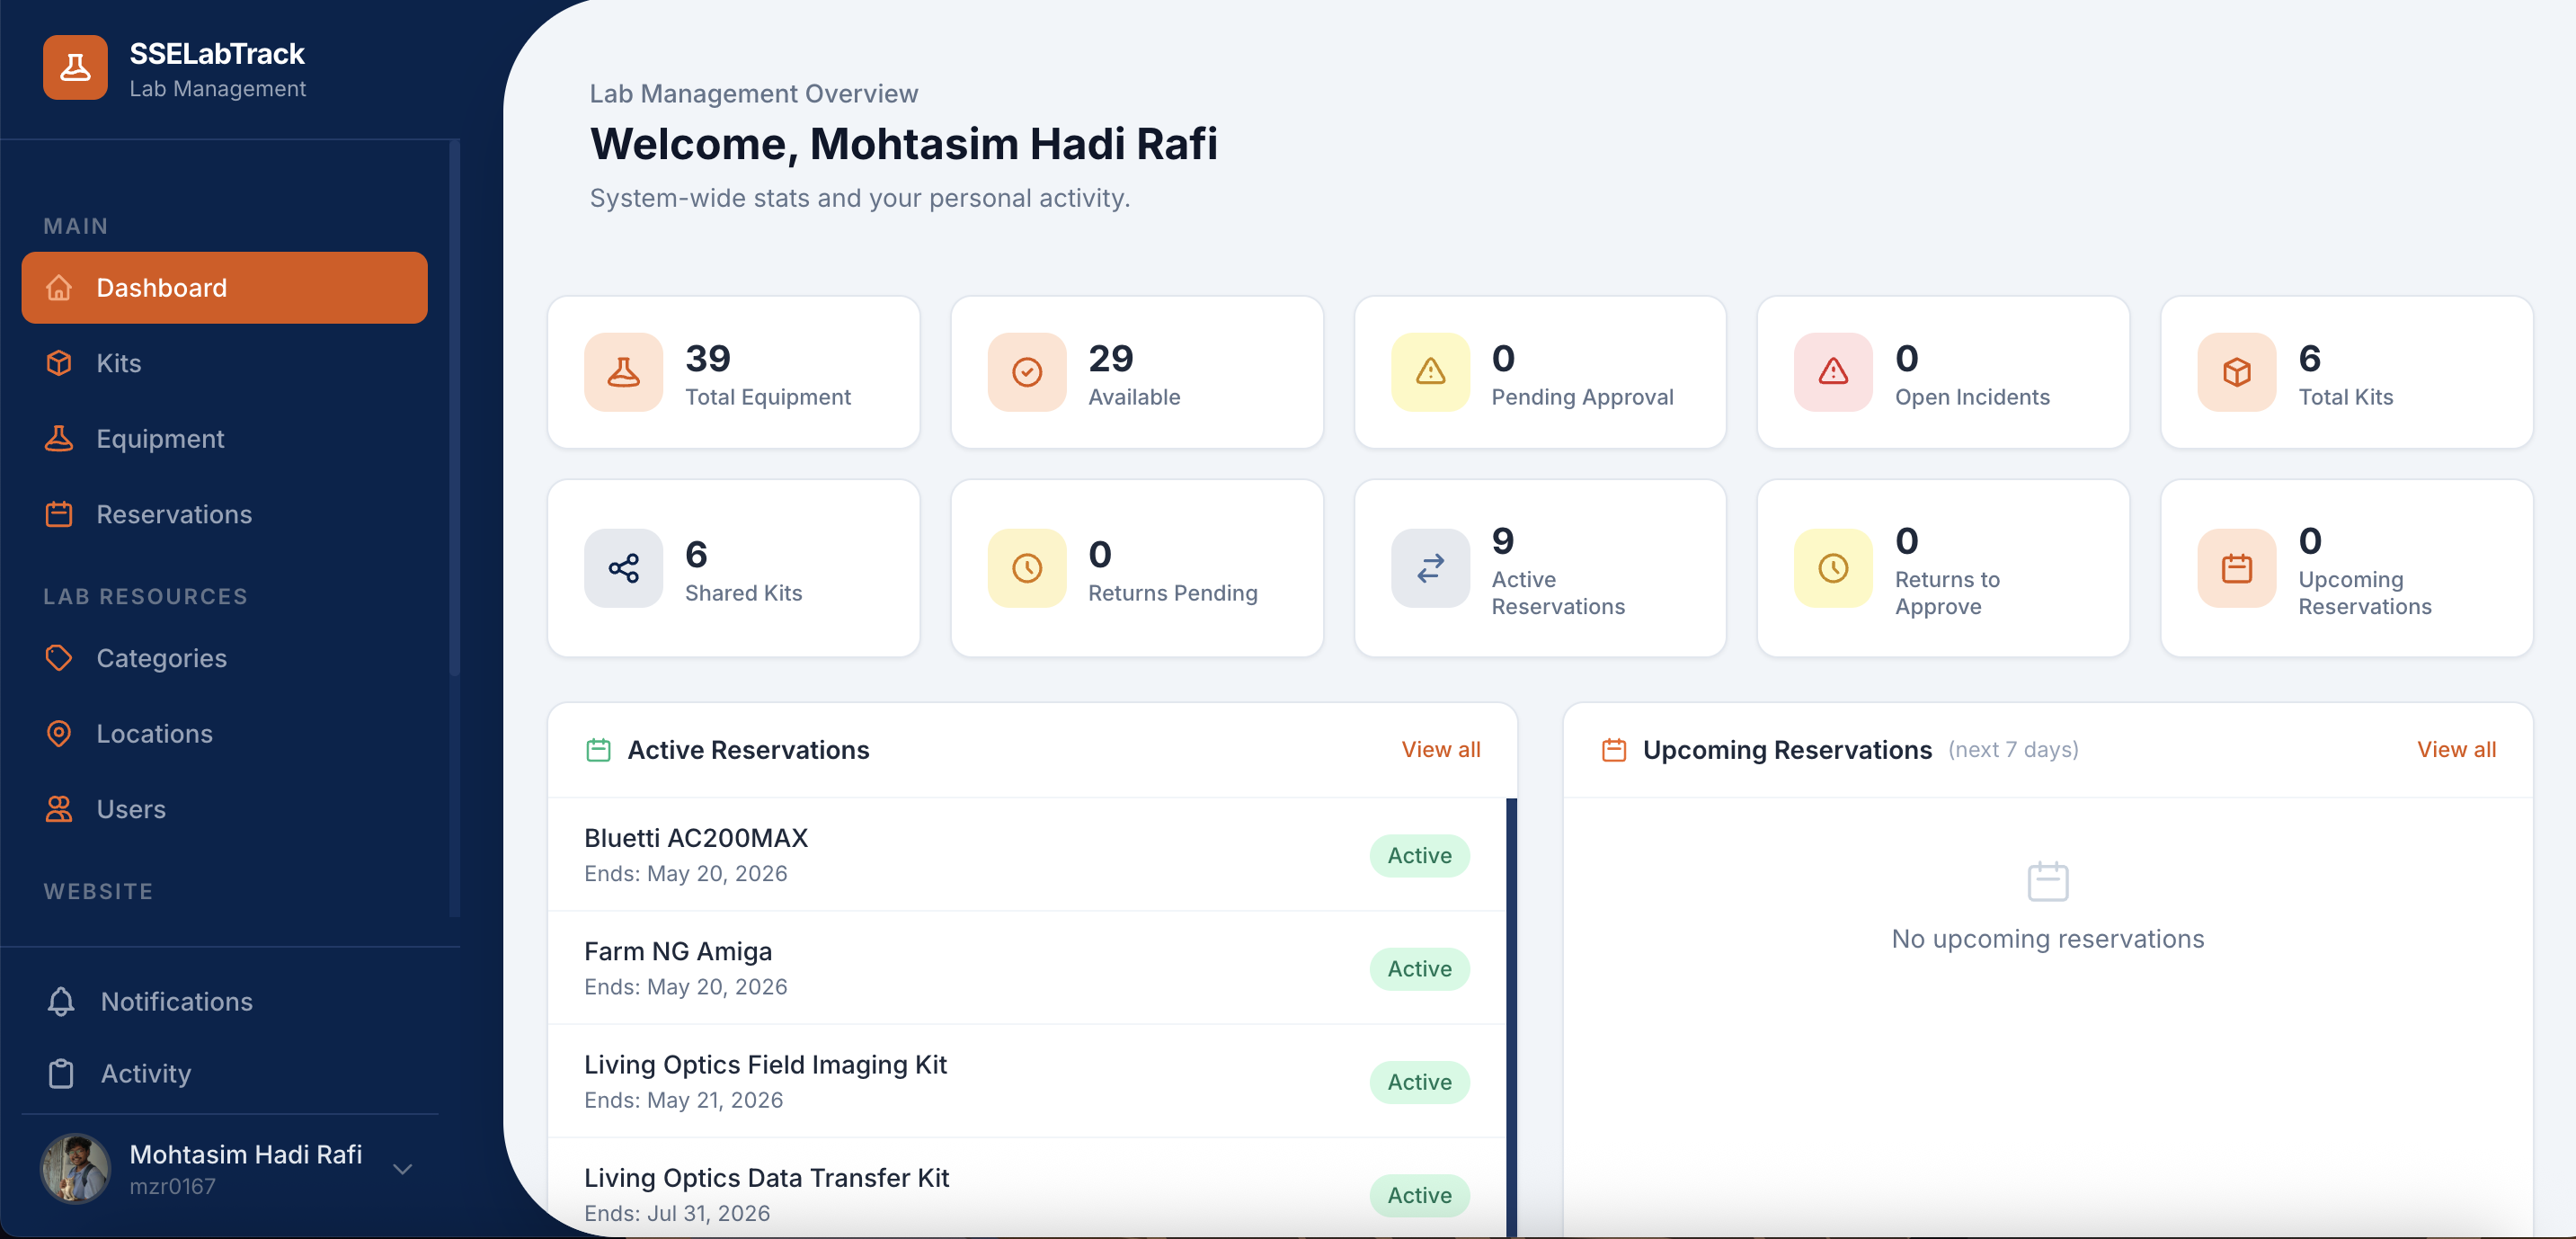Open the Equipment menu item
This screenshot has width=2576, height=1239.
pyautogui.click(x=225, y=438)
